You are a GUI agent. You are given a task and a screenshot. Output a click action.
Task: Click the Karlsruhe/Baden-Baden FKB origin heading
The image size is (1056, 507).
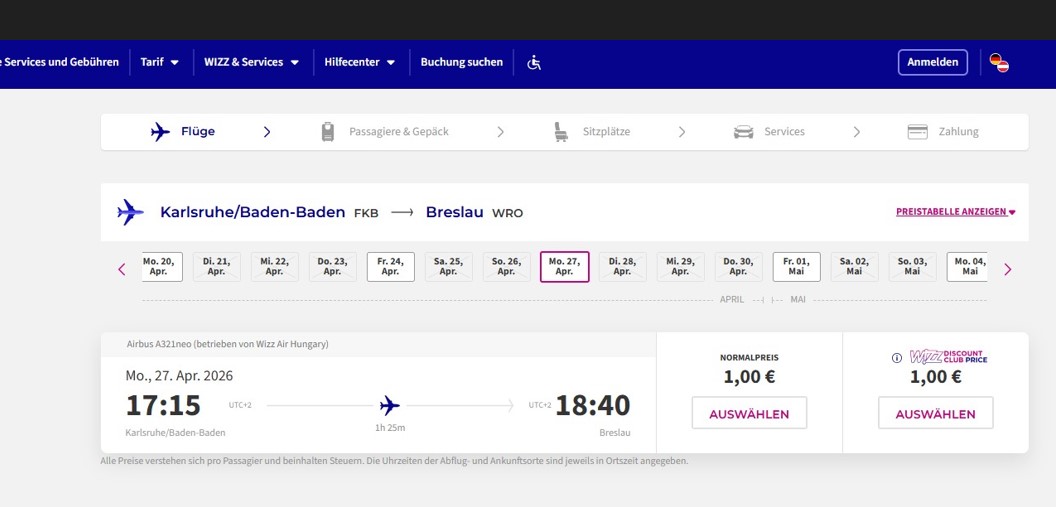[x=269, y=213]
